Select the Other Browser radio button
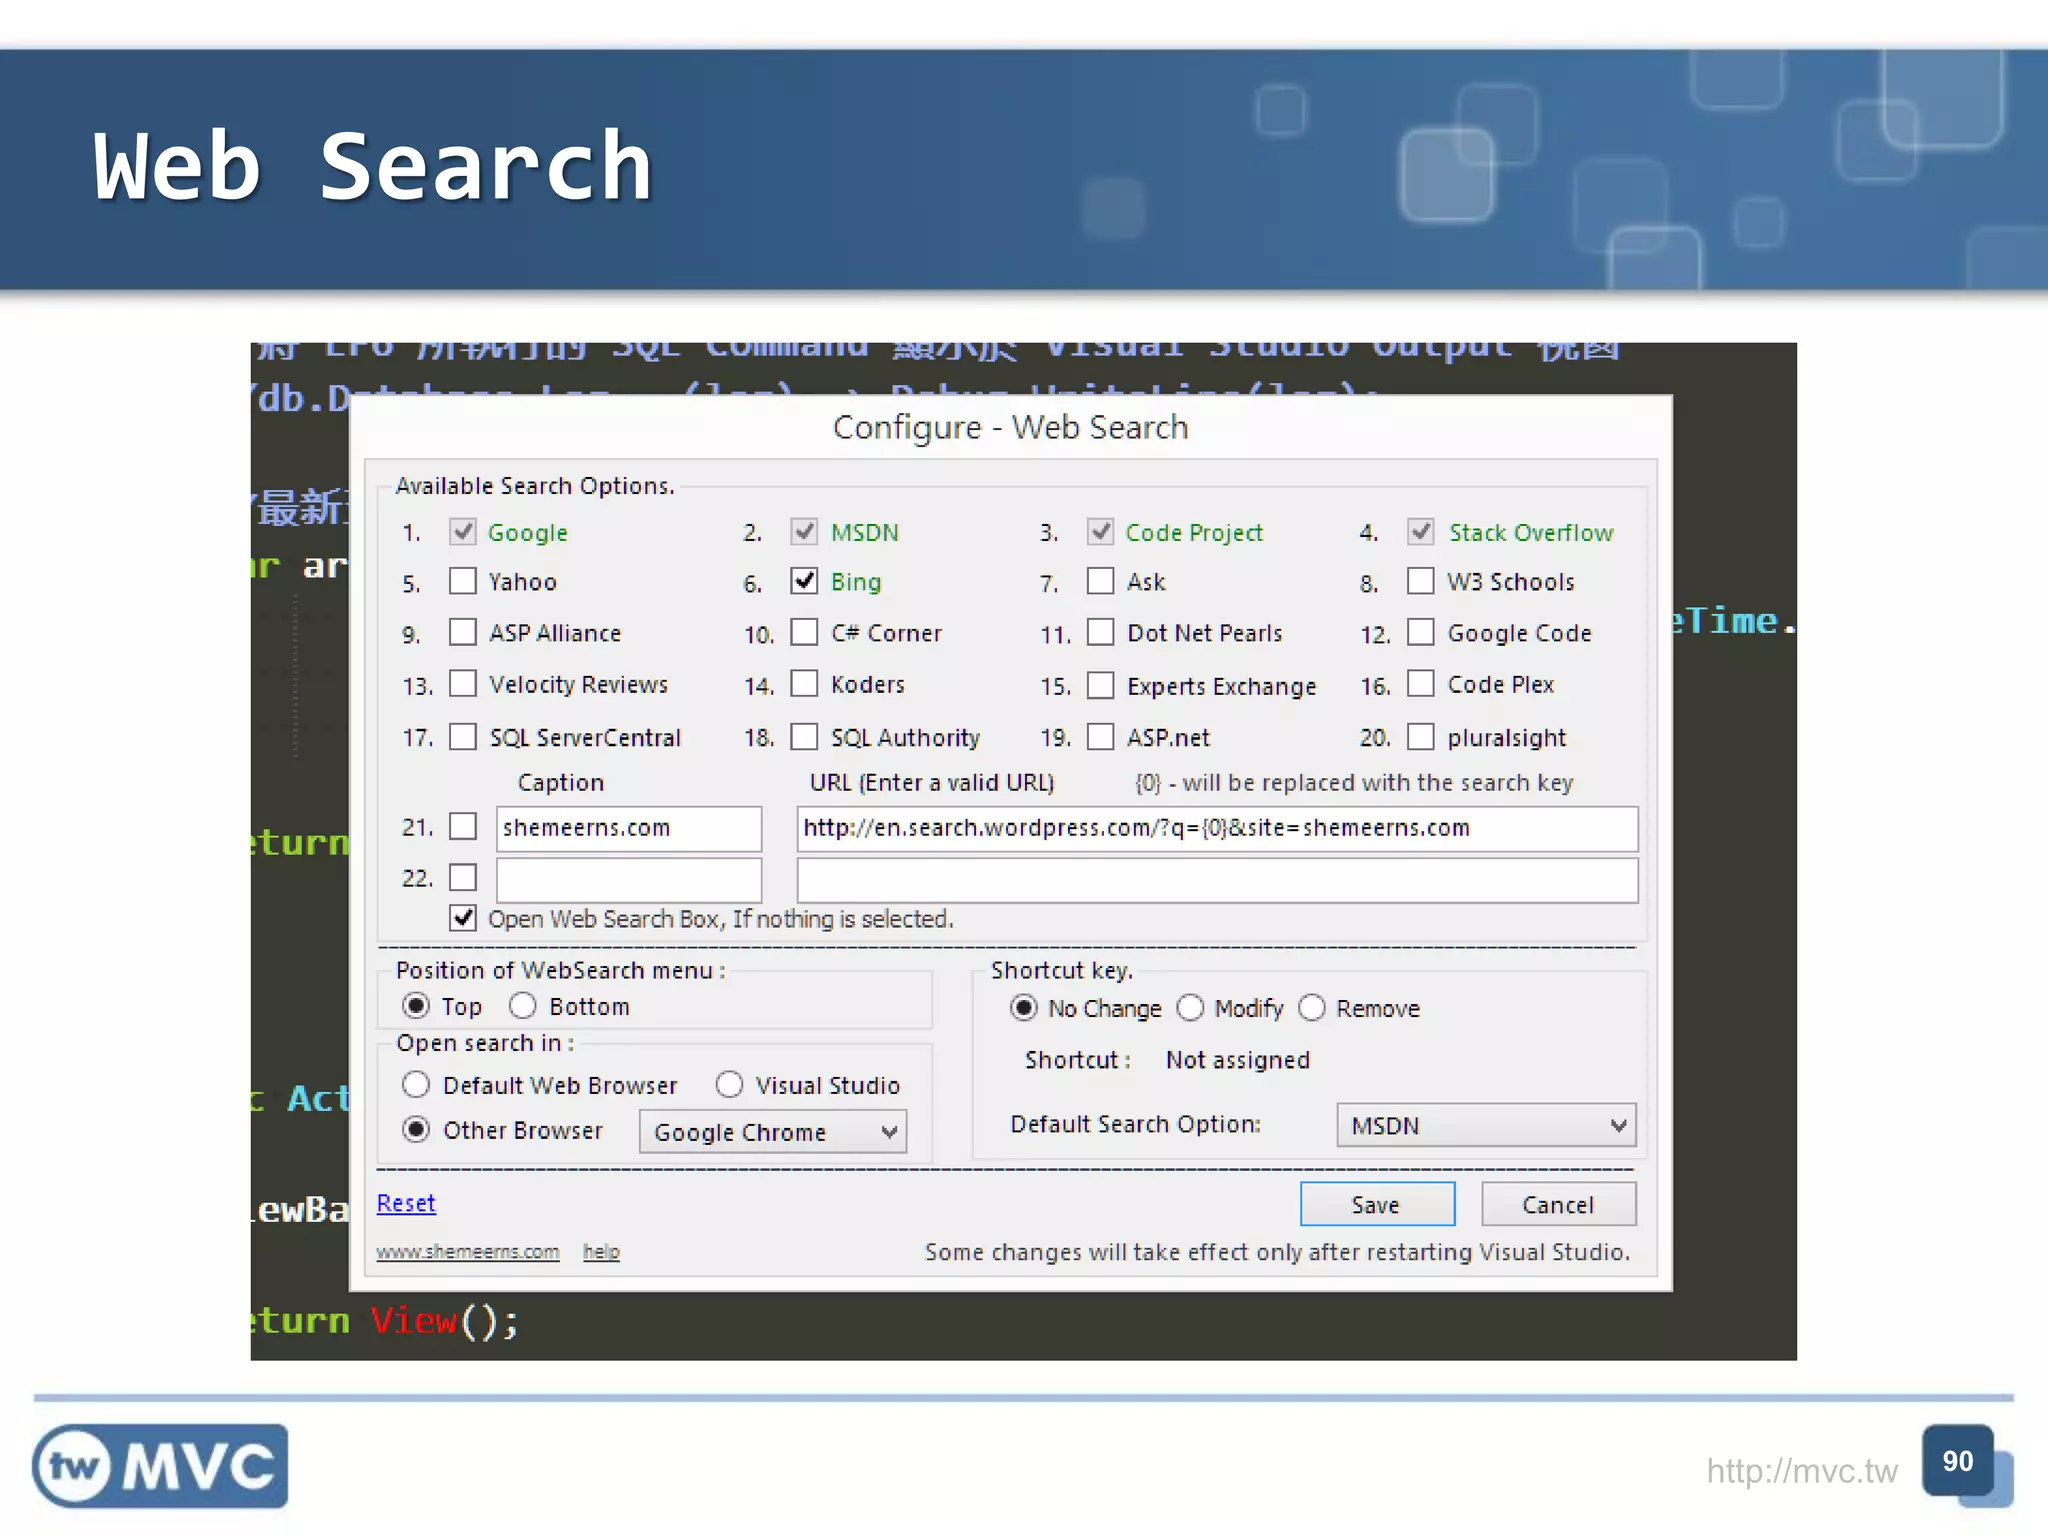 pos(416,1130)
